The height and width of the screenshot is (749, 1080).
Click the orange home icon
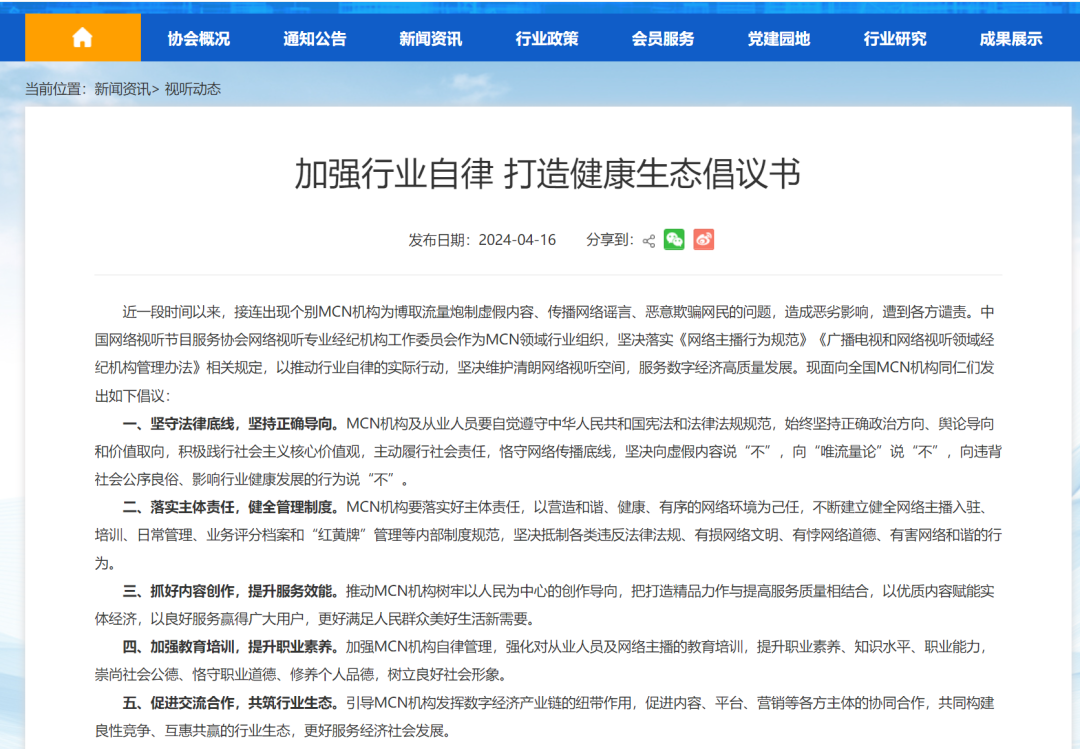83,35
